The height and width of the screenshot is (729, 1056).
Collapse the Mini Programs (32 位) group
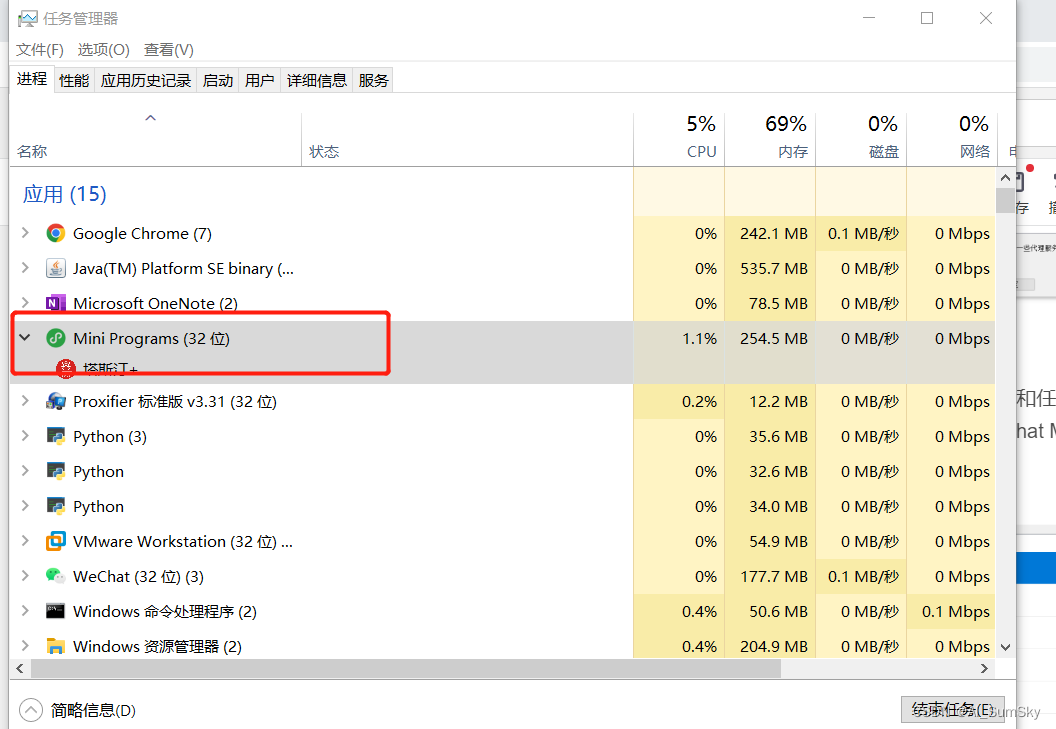point(25,338)
